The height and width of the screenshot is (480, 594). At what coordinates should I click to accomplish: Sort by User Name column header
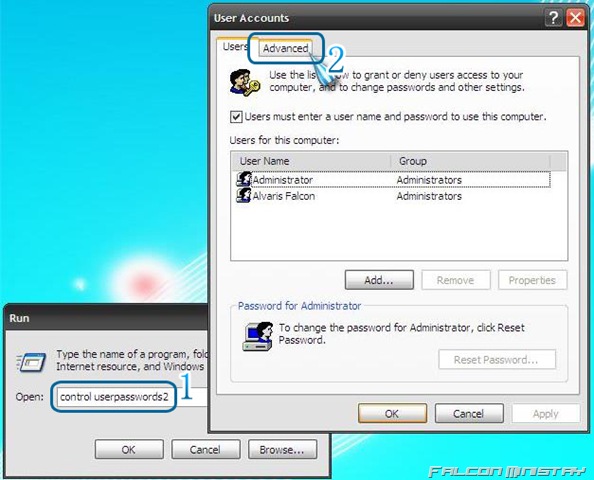pos(311,161)
